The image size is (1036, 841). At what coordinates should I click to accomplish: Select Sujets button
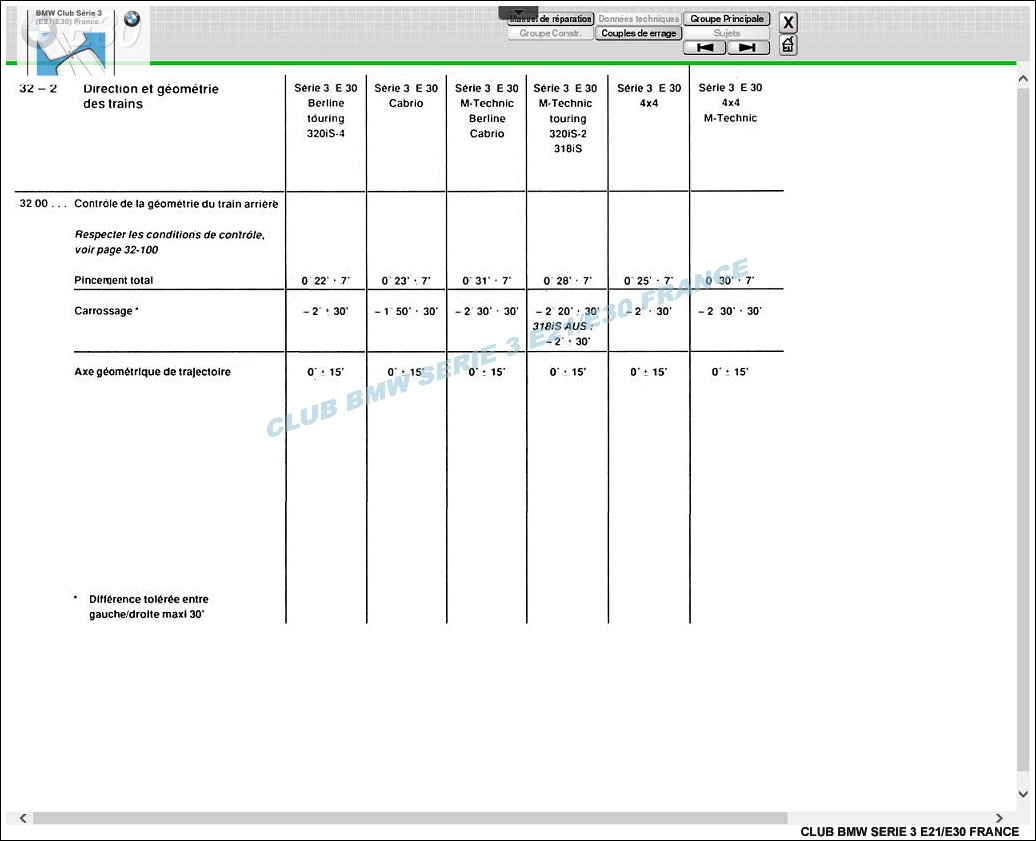tap(726, 33)
